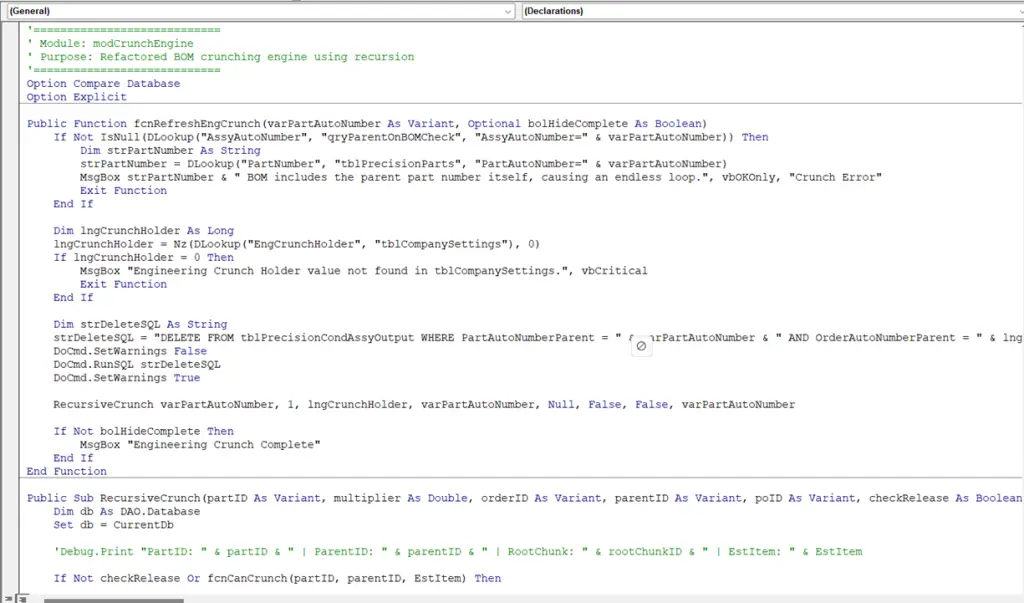Click '"tblPrecisionParts"' in the DLookup line
1024x603 pixels.
coord(401,164)
